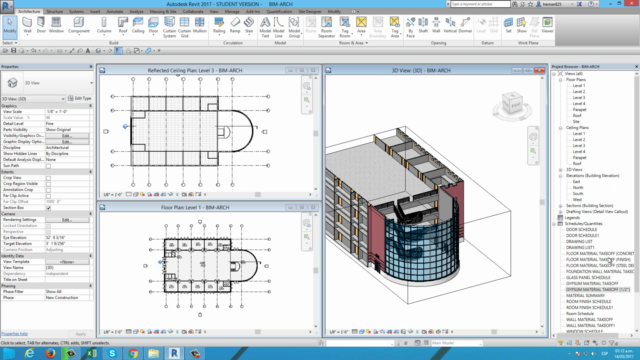Toggle the Crop View checkbox
Image resolution: width=640 pixels, height=360 pixels.
(x=48, y=178)
